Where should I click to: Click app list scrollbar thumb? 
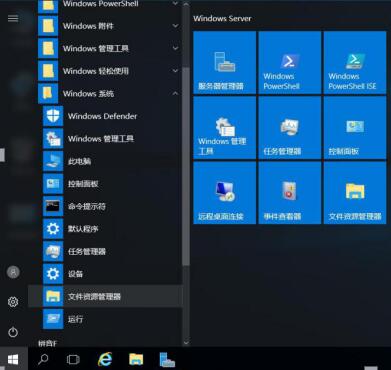tap(186, 166)
